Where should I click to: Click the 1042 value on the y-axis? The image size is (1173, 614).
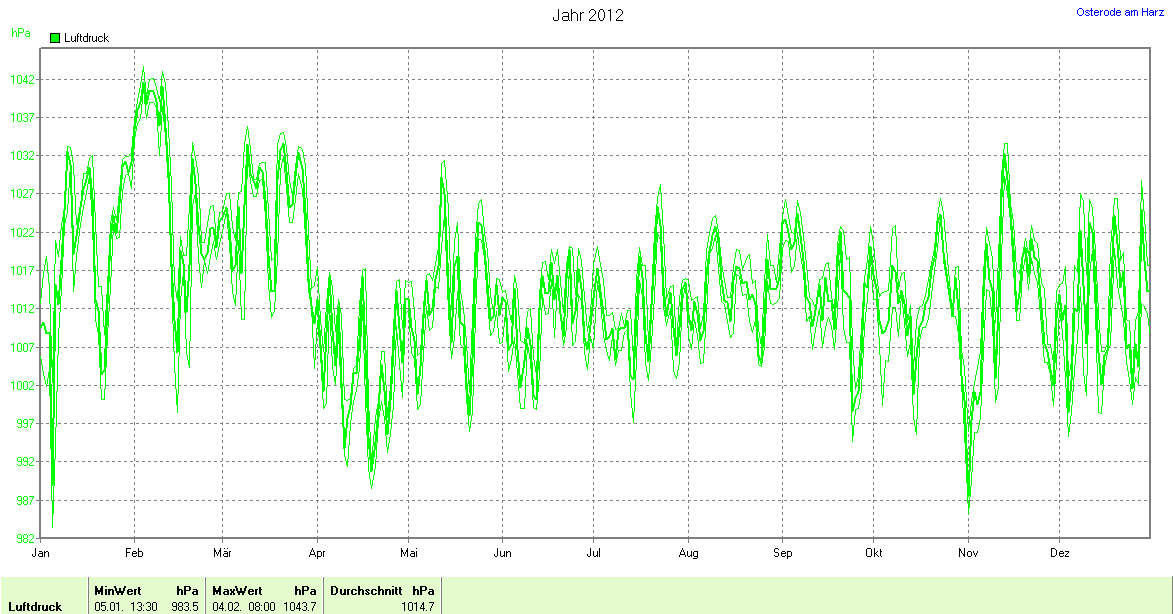point(22,80)
